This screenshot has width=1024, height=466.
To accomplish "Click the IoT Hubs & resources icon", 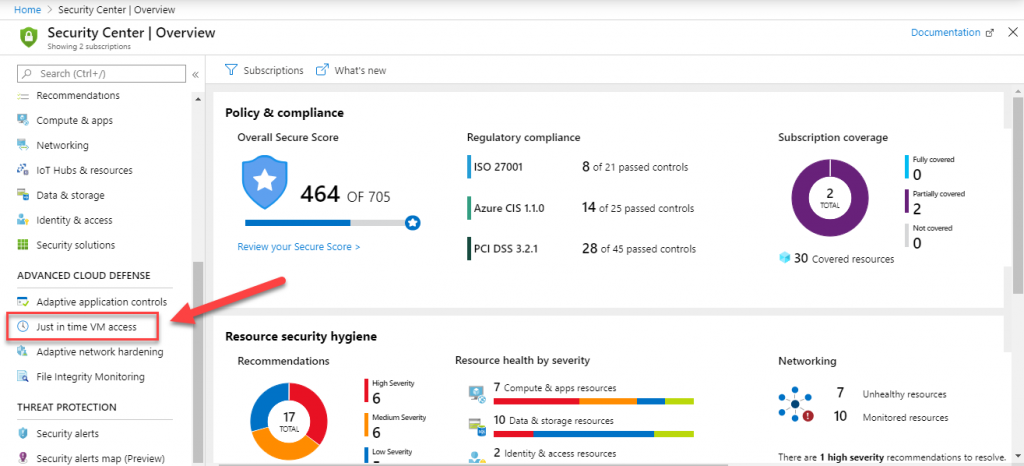I will pyautogui.click(x=23, y=170).
